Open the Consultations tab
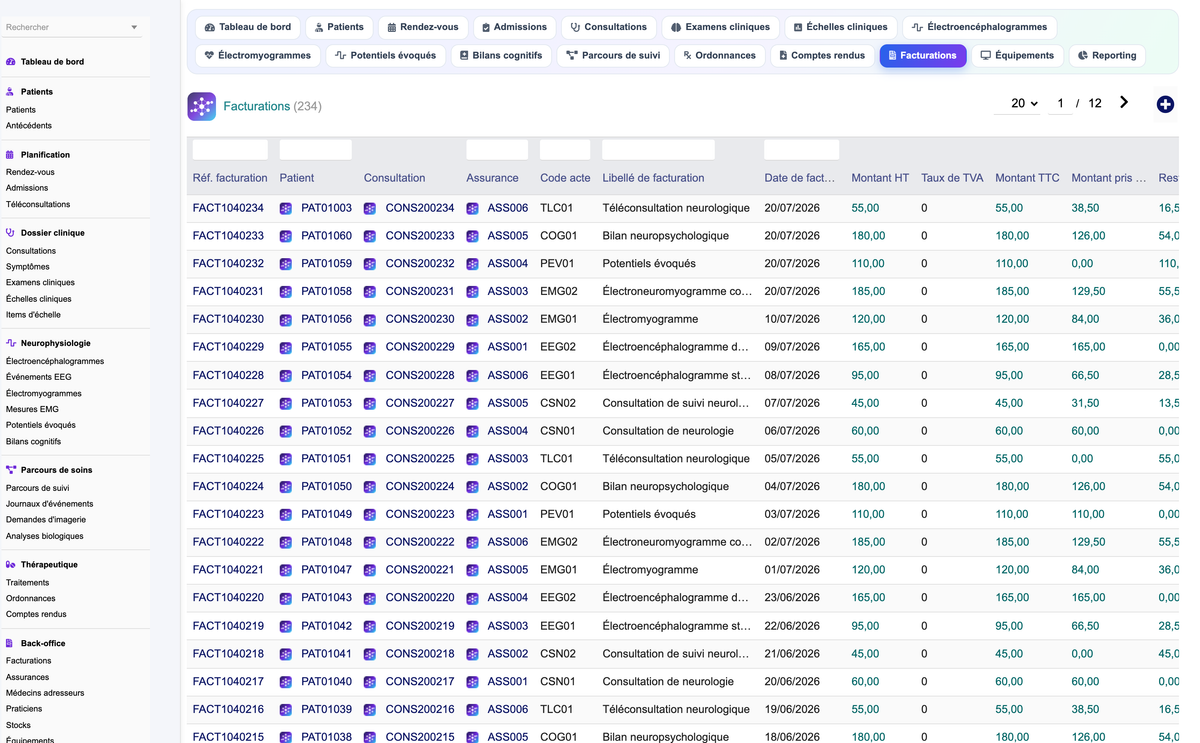 coord(609,27)
